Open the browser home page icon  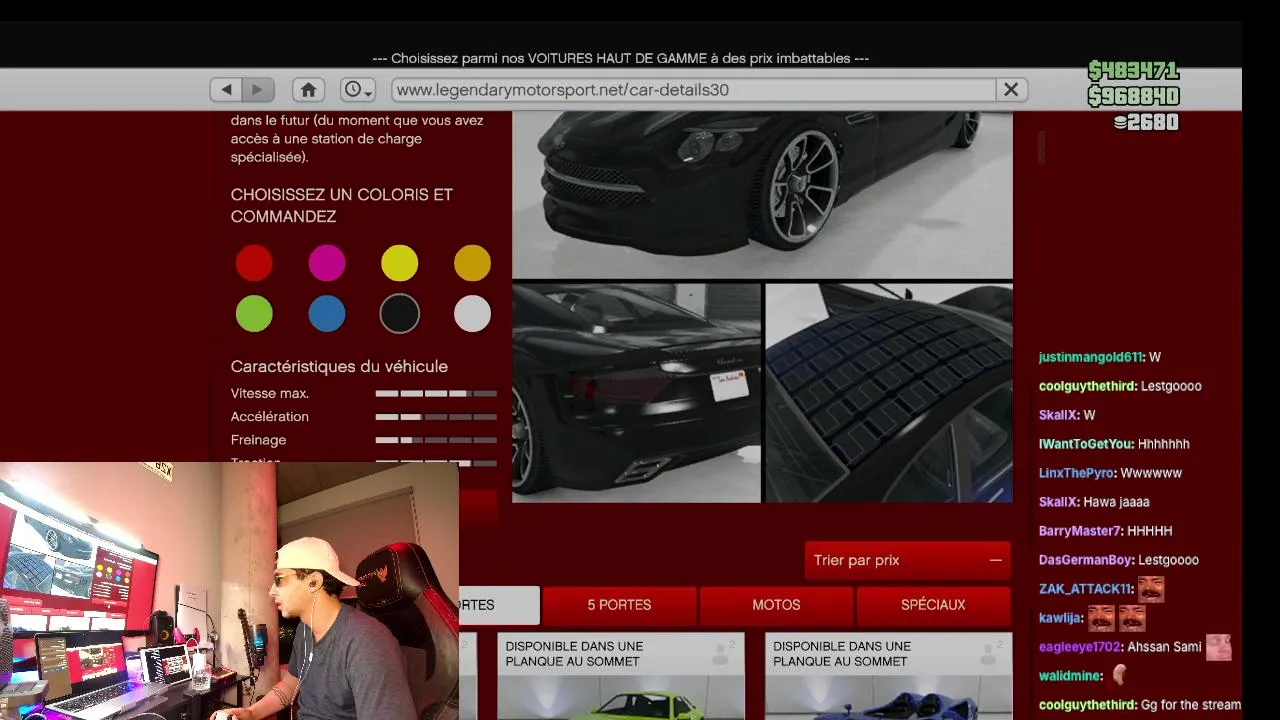pyautogui.click(x=308, y=90)
